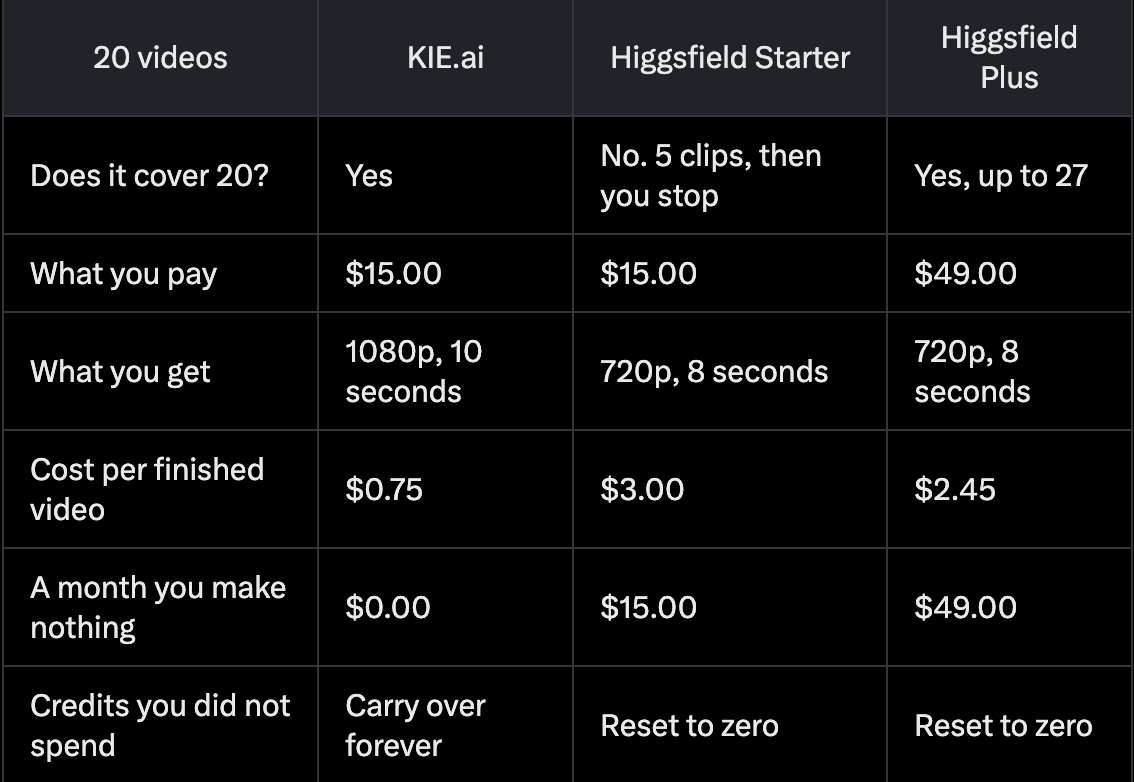Select the $0.75 cost per video cell
Image resolution: width=1134 pixels, height=782 pixels.
[383, 489]
